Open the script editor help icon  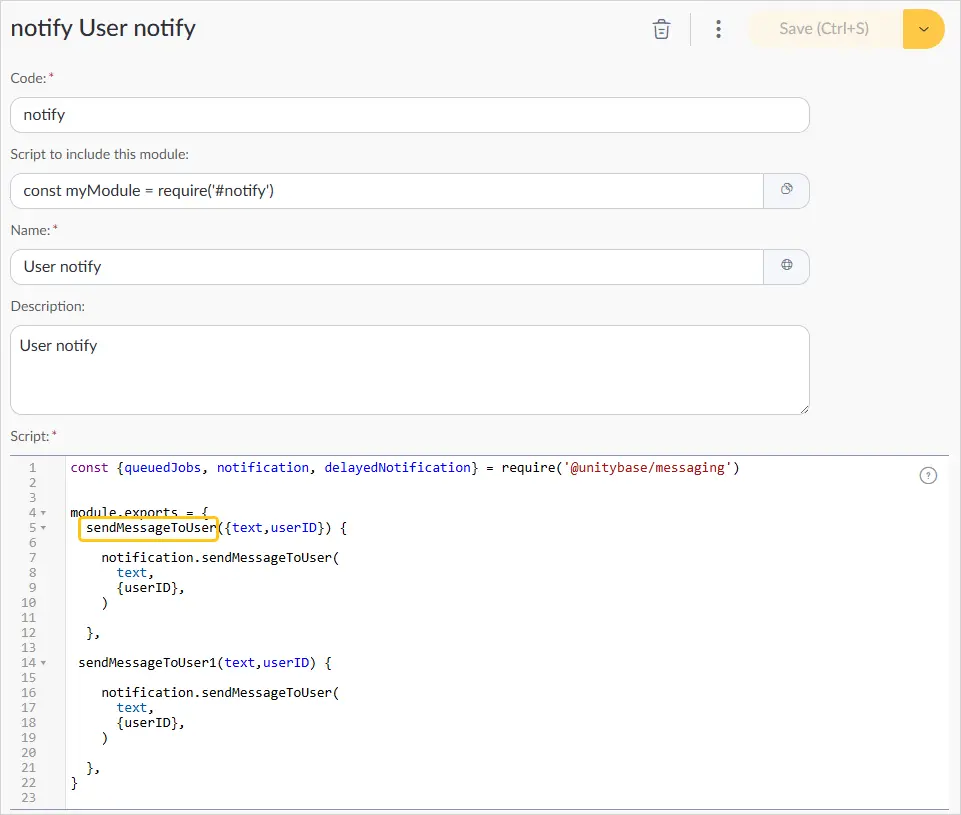[928, 476]
